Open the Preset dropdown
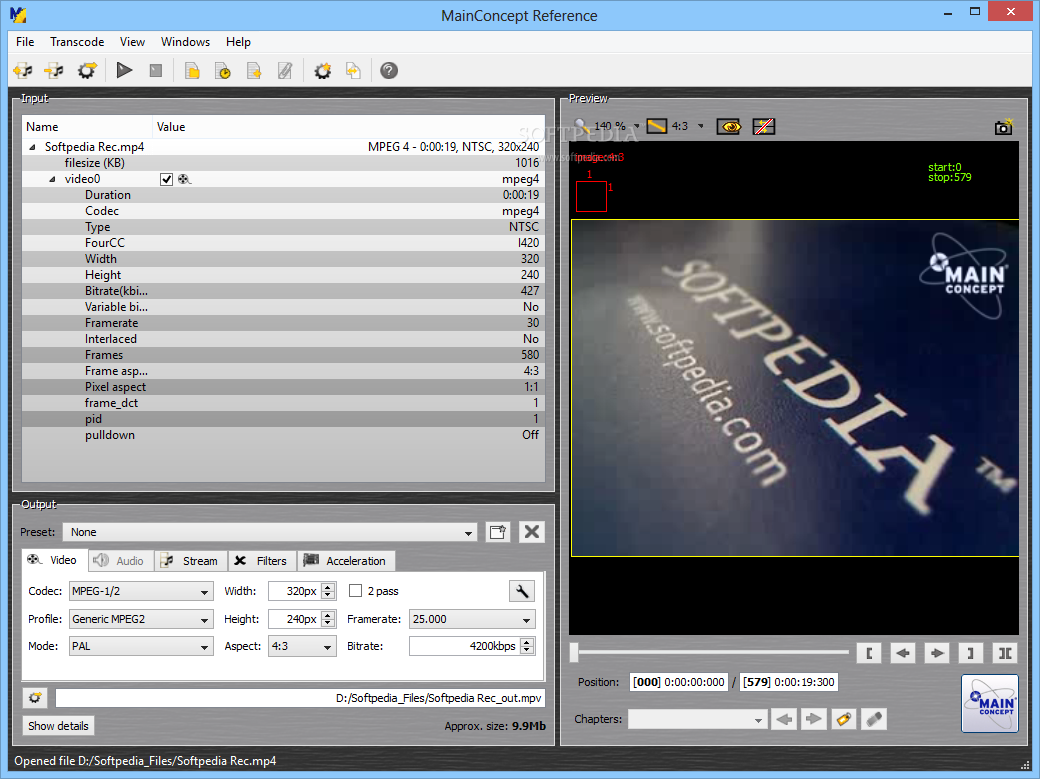Screen dimensions: 1040x779 pyautogui.click(x=270, y=532)
